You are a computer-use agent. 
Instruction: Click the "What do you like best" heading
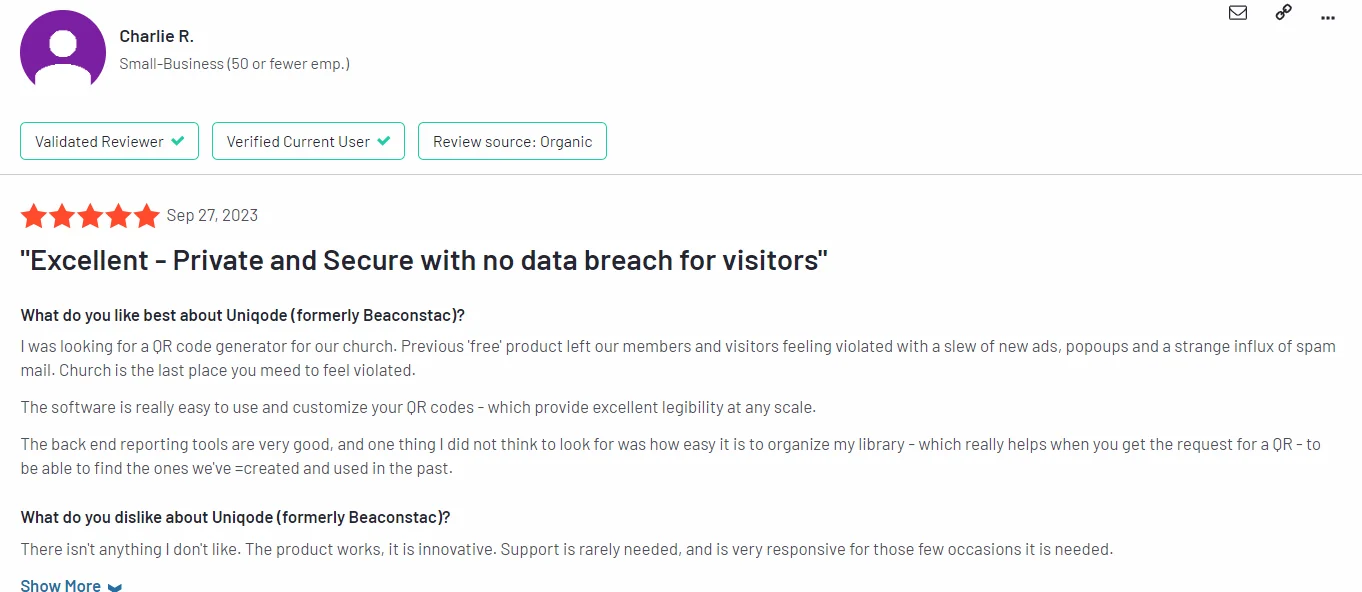243,315
